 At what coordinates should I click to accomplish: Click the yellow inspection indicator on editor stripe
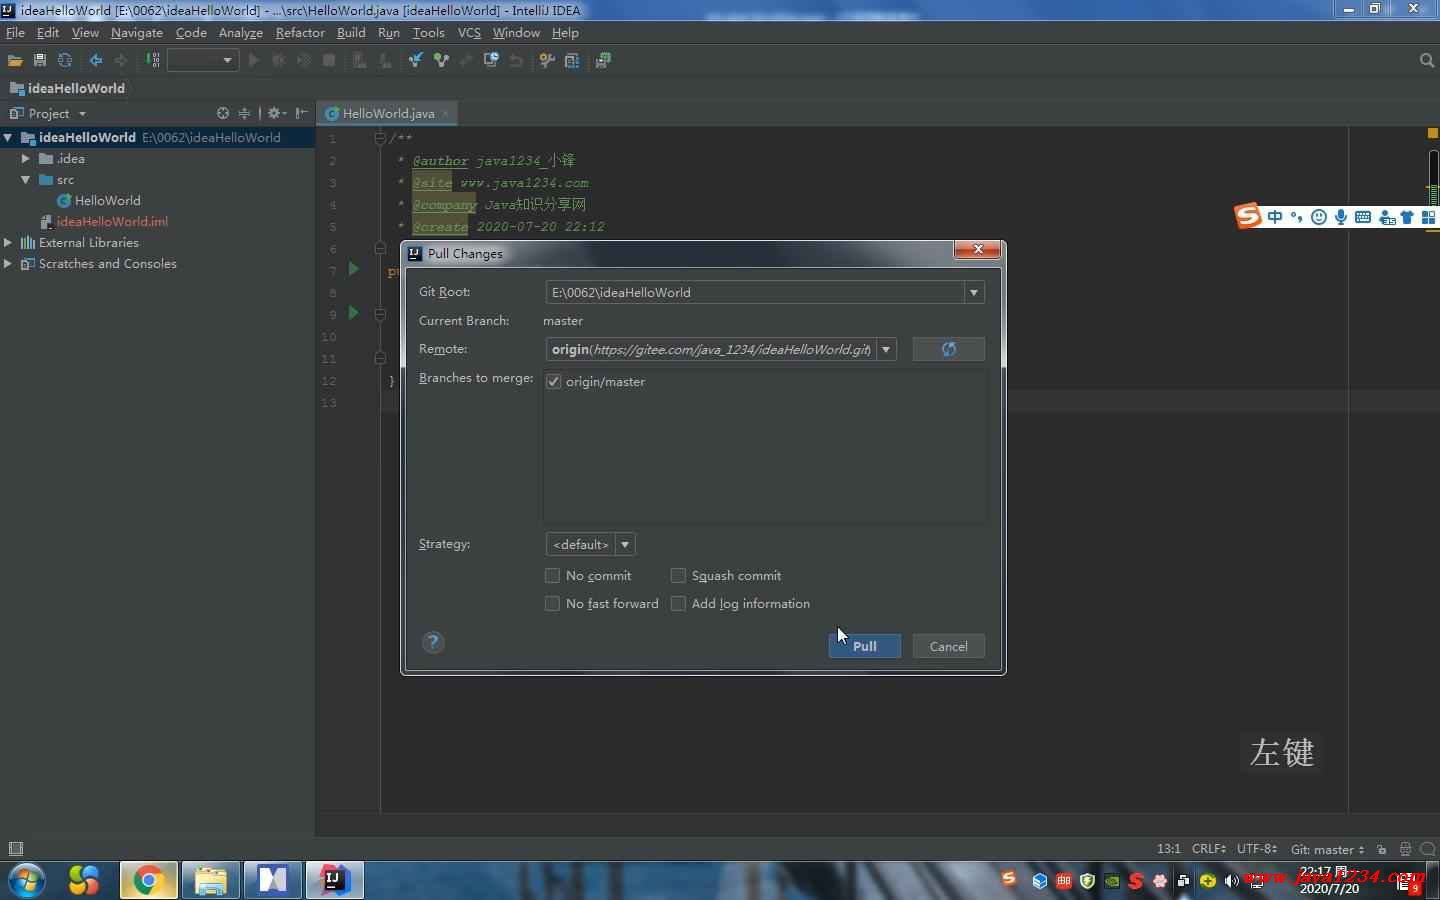tap(1432, 133)
